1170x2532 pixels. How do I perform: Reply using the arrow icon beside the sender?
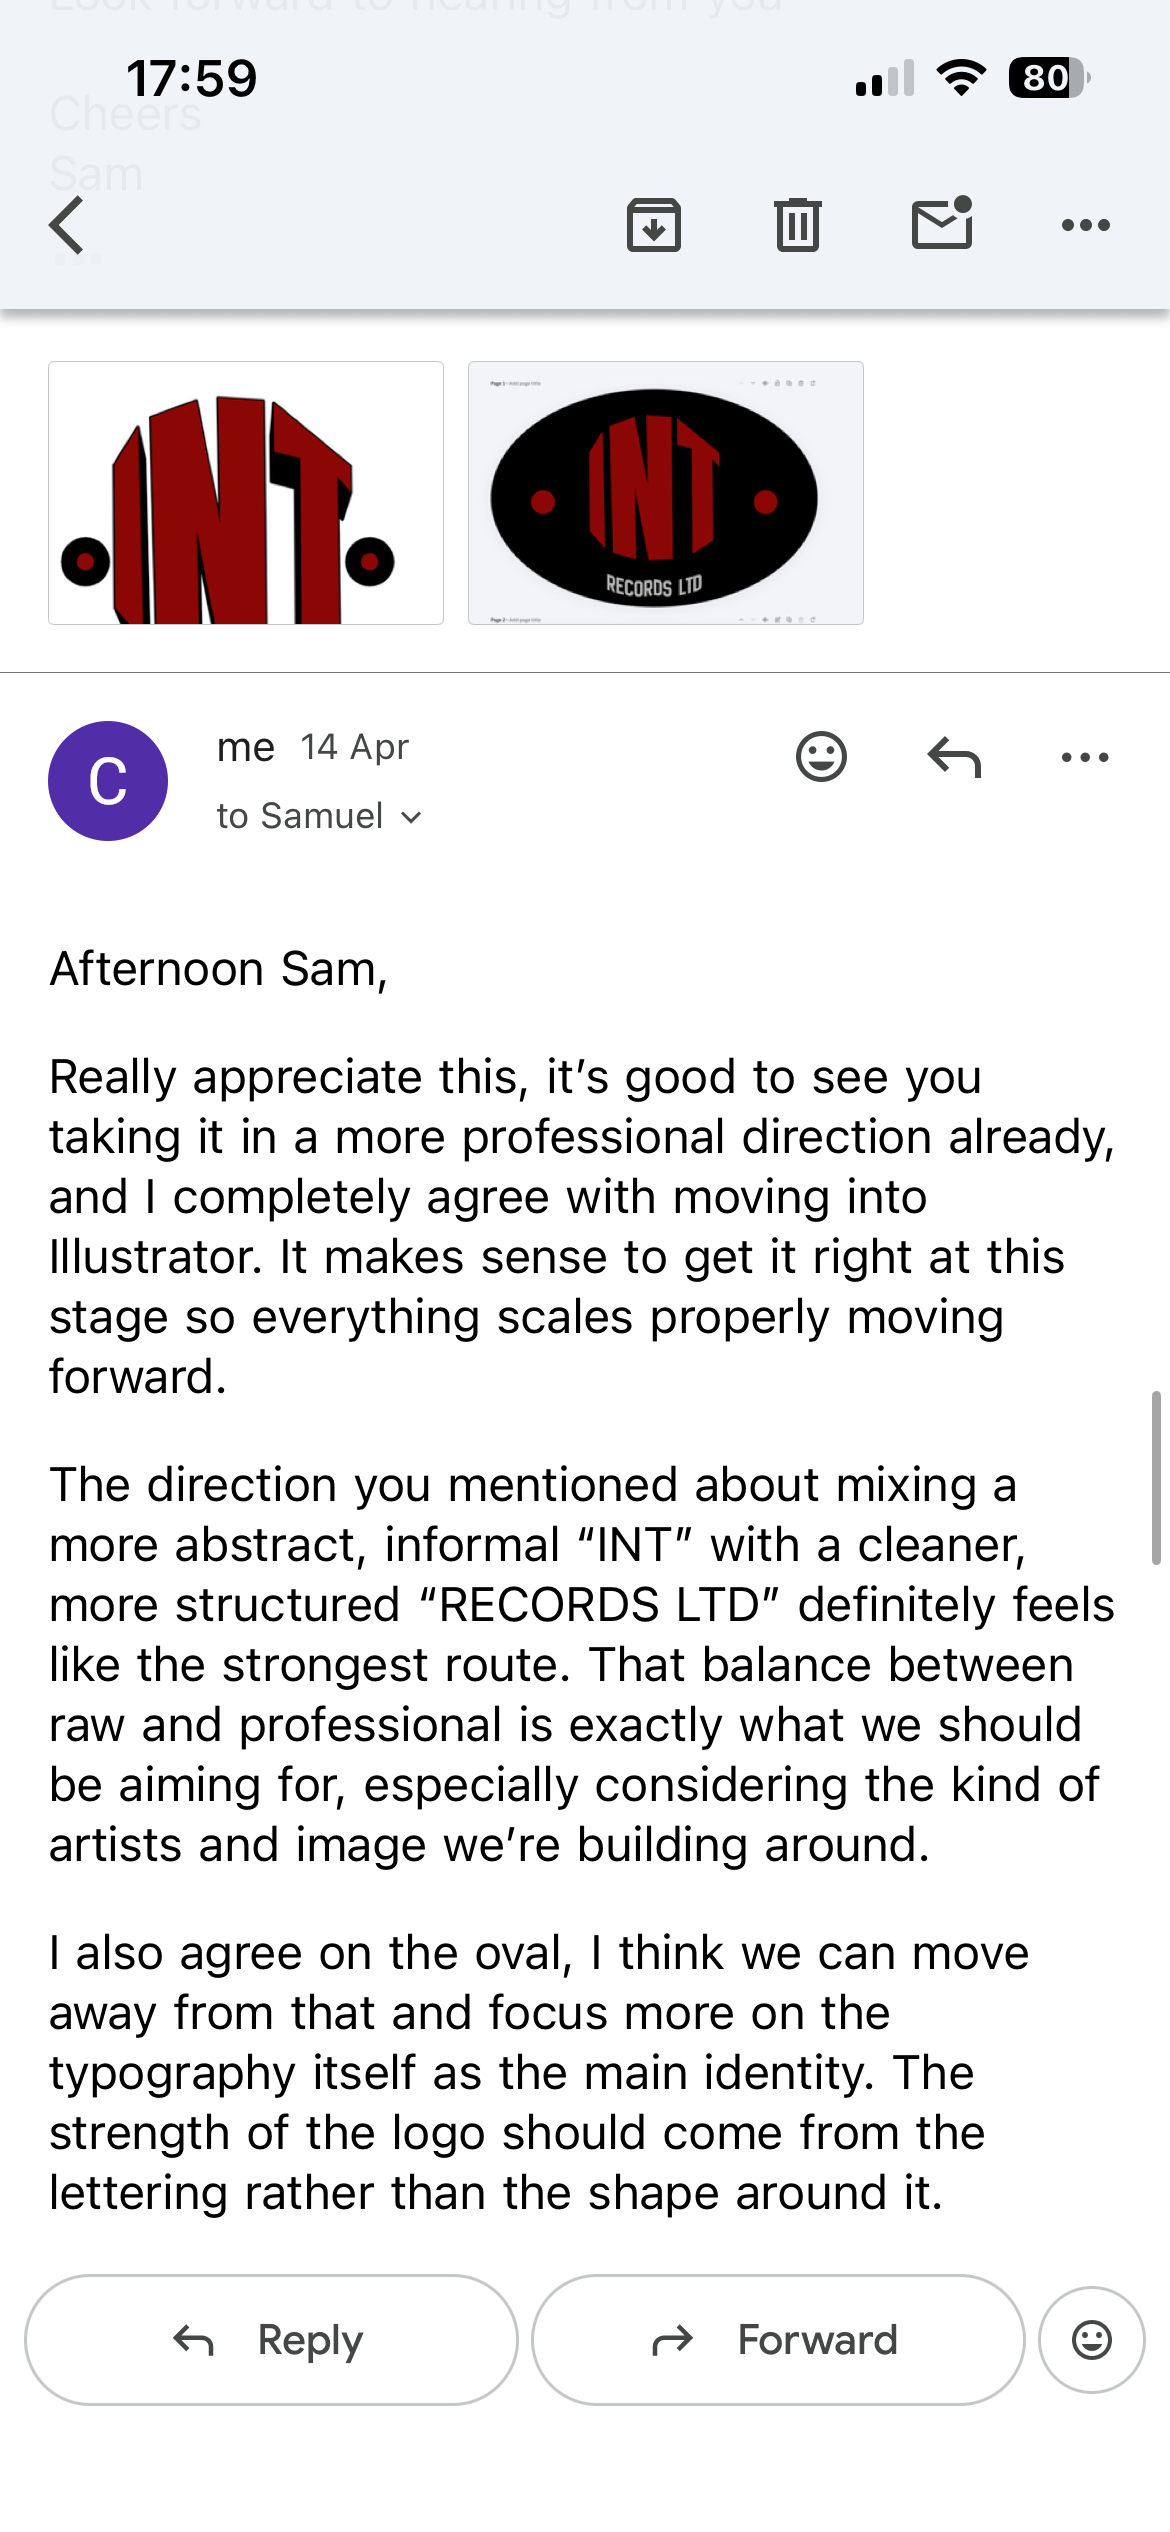pos(954,757)
